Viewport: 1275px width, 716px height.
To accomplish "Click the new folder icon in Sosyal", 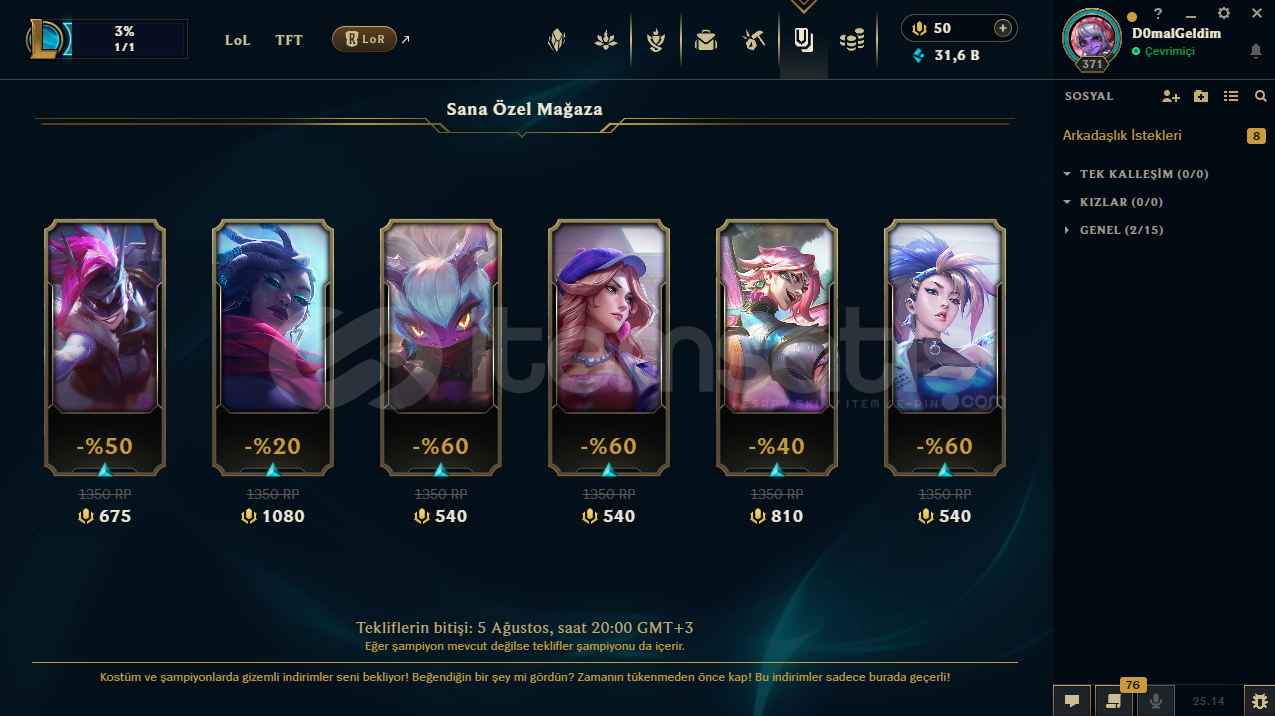I will [x=1201, y=96].
